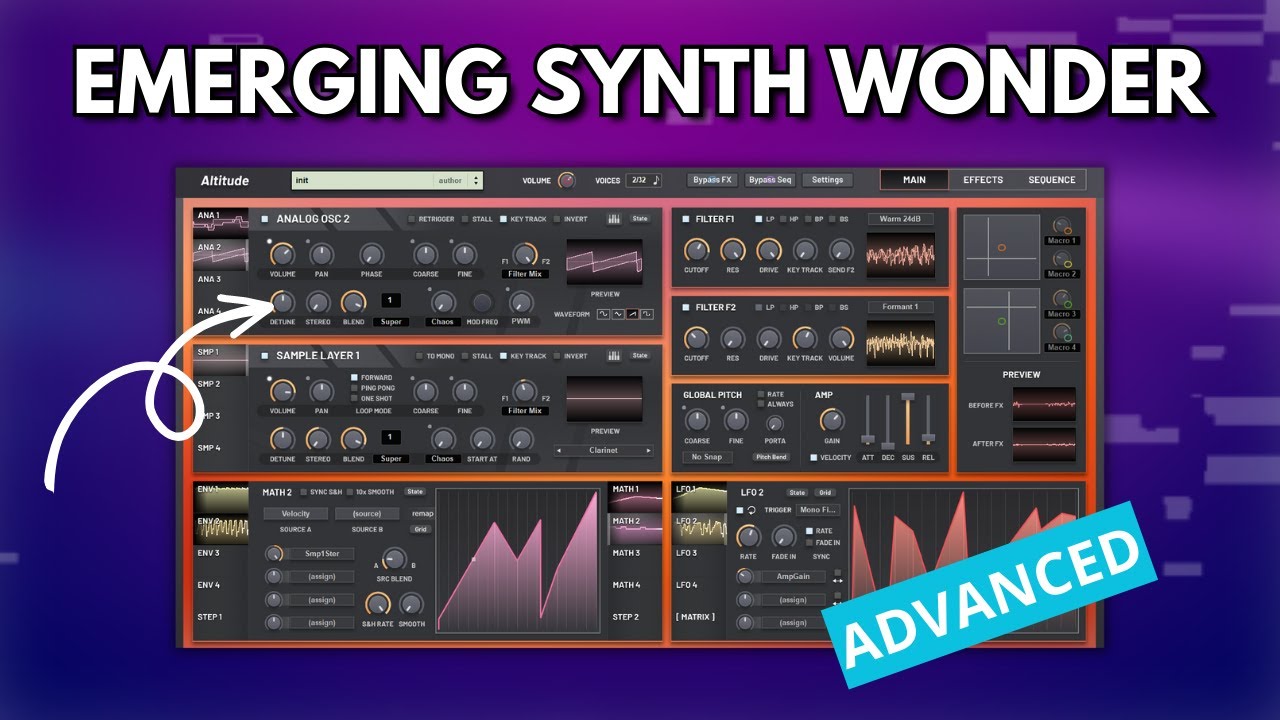Open keyboard range icon in Sample Layer 1

(613, 356)
